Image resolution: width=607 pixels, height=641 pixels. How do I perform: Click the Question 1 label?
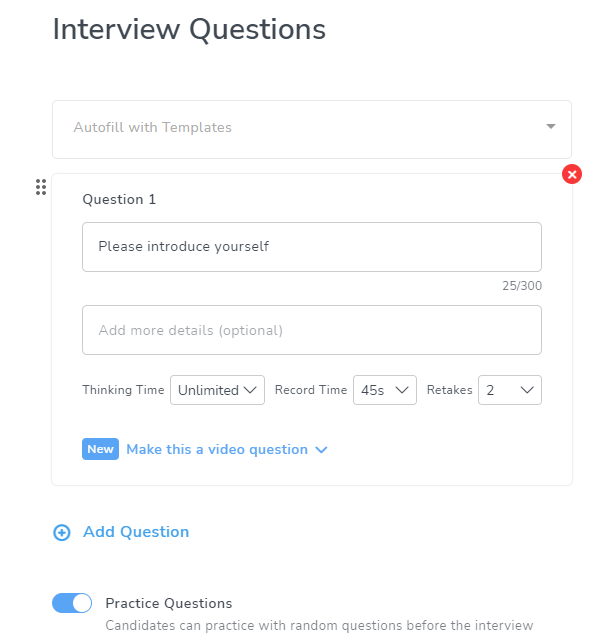119,199
